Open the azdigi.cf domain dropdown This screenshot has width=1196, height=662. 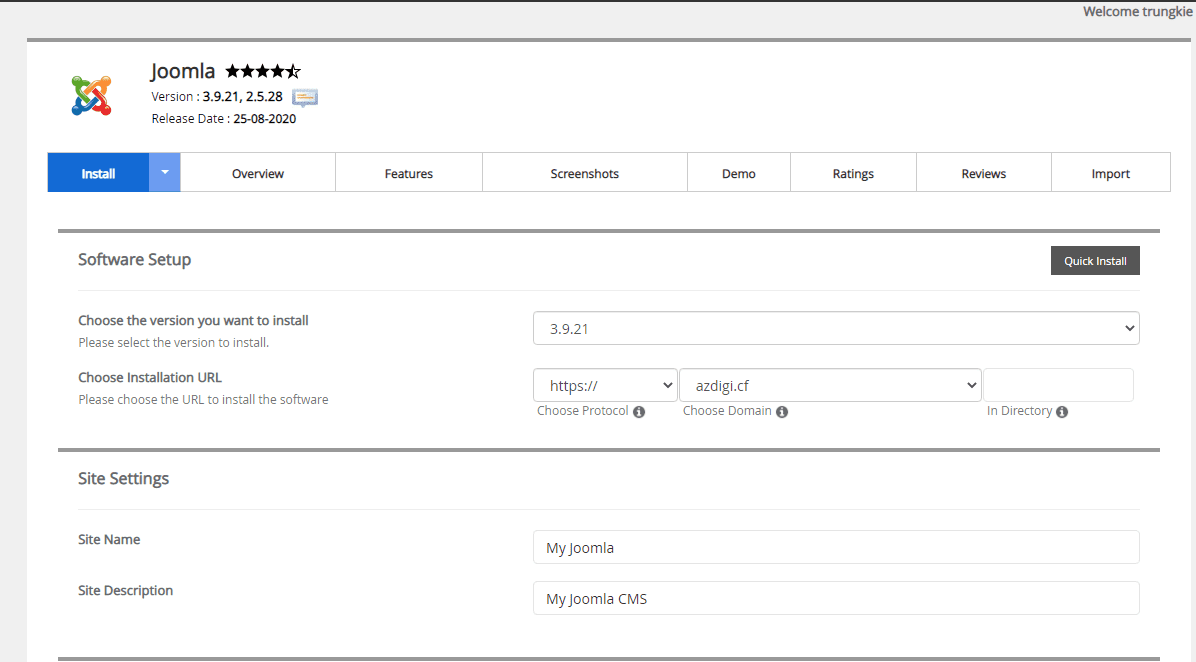coord(830,385)
